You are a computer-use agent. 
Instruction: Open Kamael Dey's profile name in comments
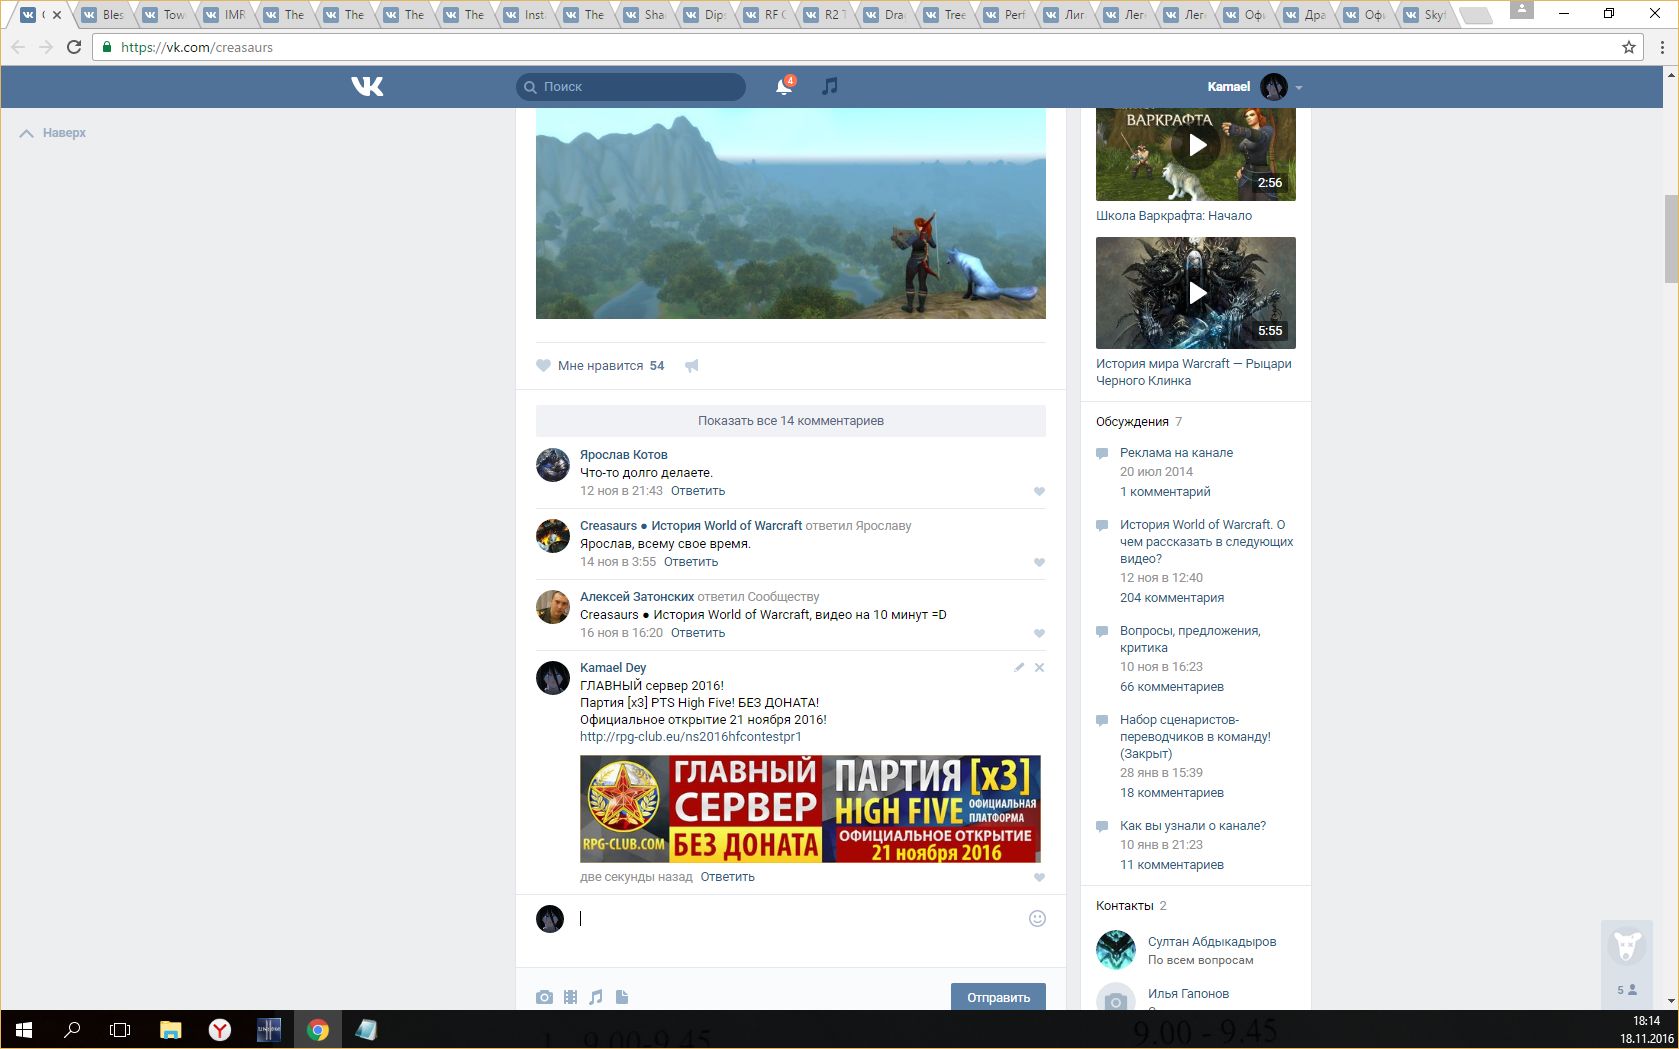coord(613,668)
